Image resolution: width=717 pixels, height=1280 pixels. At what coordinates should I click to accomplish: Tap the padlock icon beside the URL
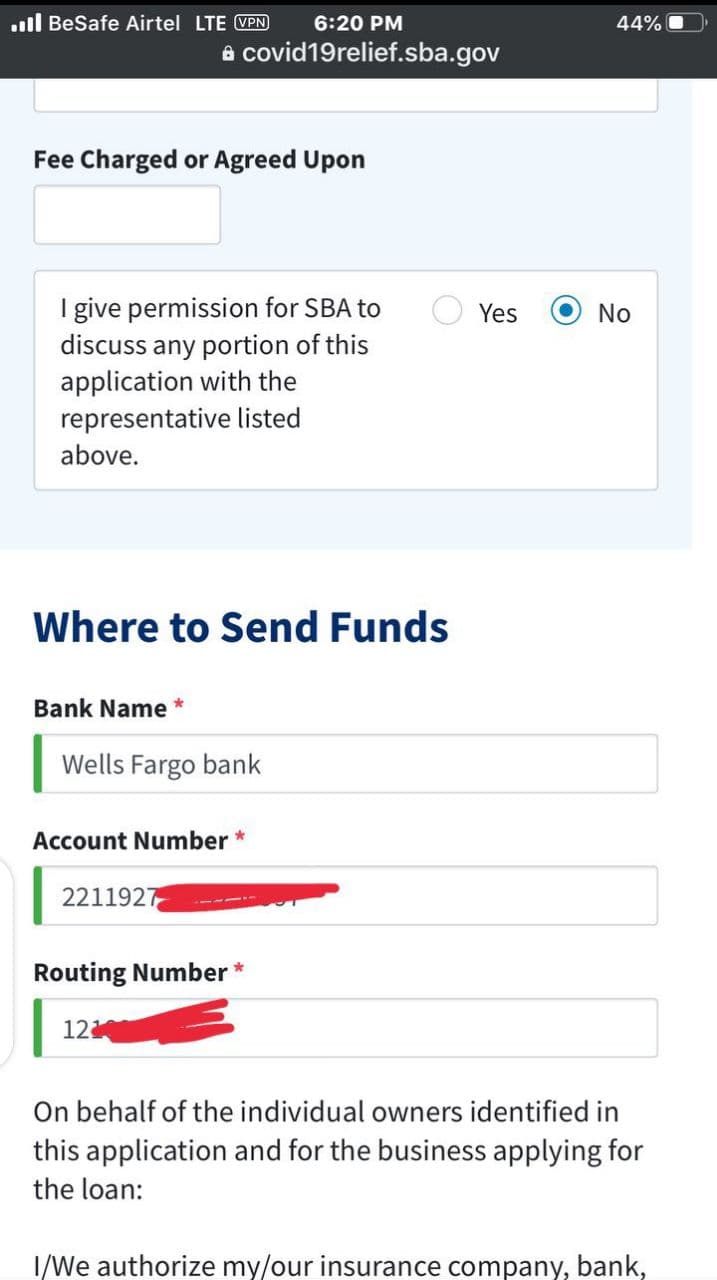pyautogui.click(x=228, y=54)
